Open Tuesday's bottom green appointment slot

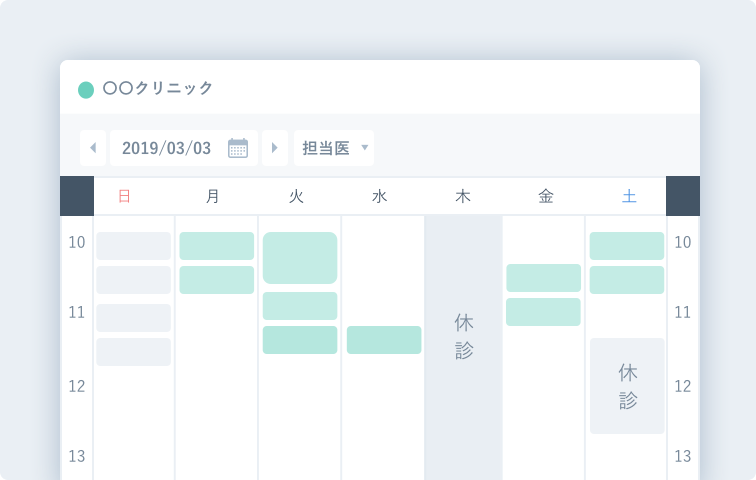tap(300, 340)
